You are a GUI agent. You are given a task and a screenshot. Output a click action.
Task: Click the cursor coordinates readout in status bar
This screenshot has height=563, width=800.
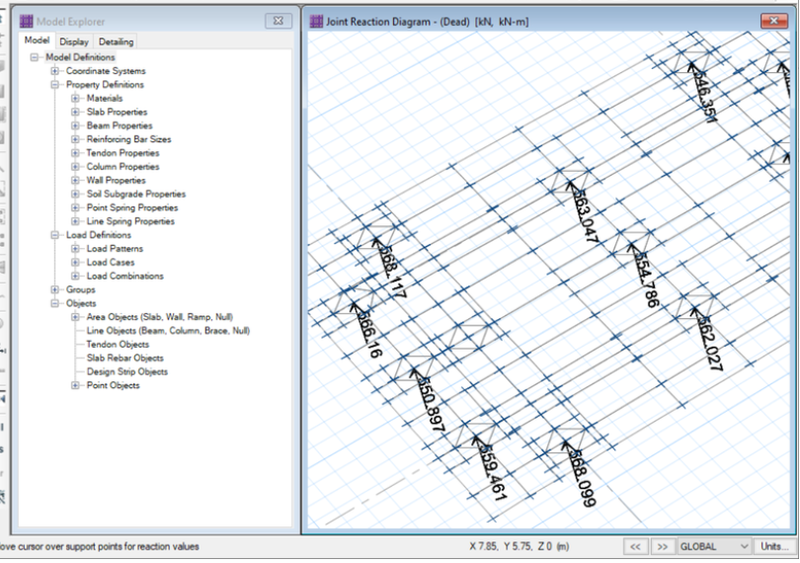(519, 547)
